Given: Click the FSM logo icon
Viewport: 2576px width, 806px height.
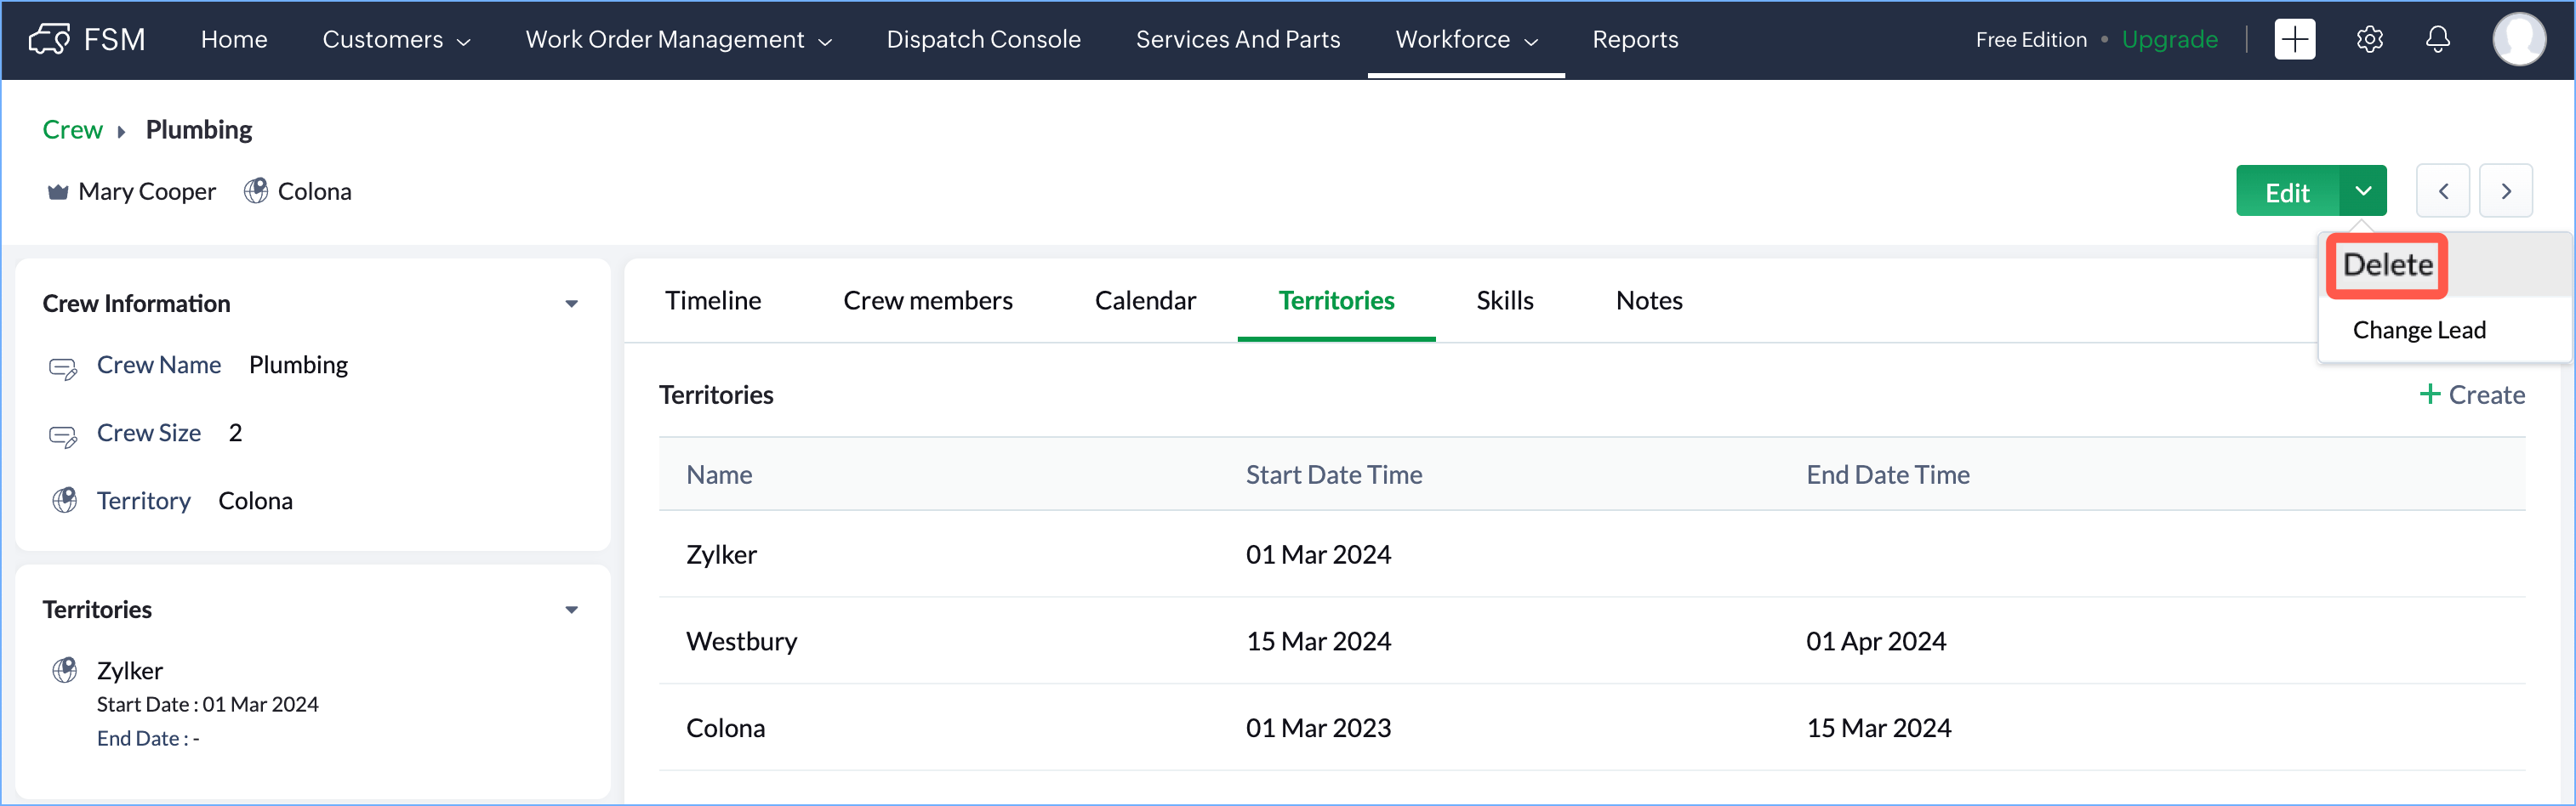Looking at the screenshot, I should [49, 39].
